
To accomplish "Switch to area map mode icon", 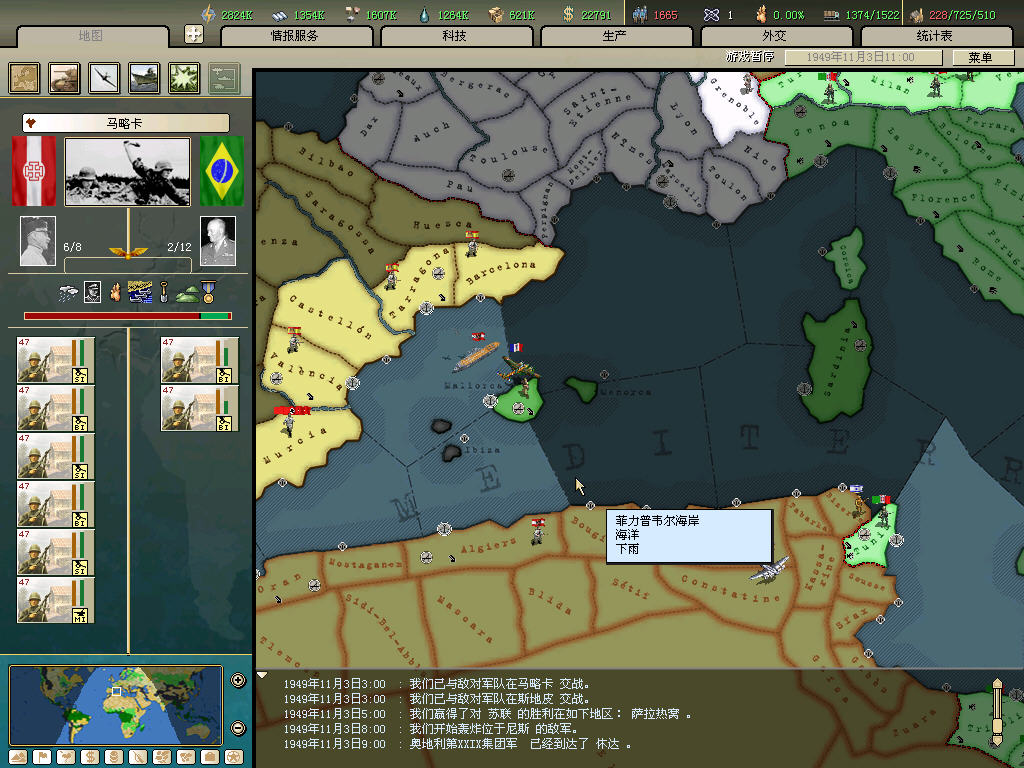I will click(x=186, y=757).
